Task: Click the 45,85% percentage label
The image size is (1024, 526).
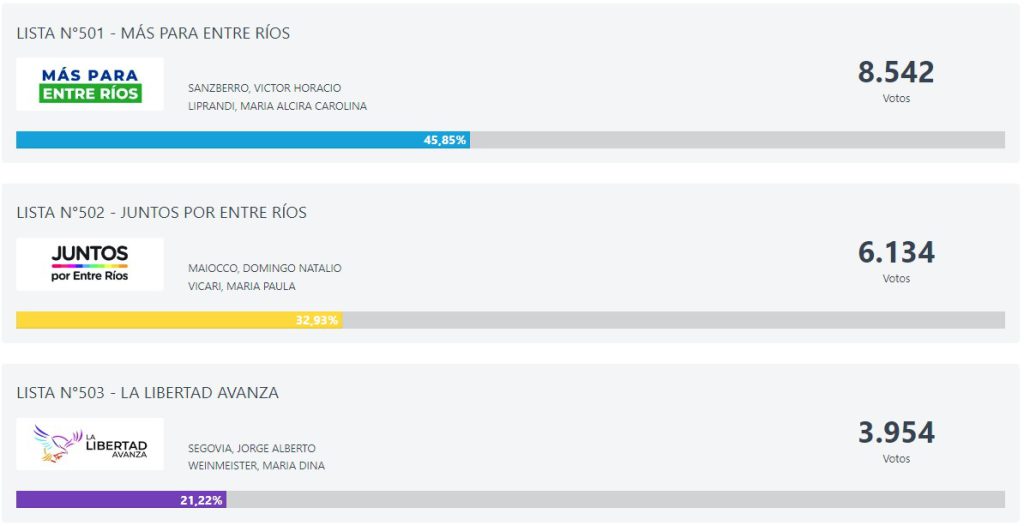Action: pos(445,140)
